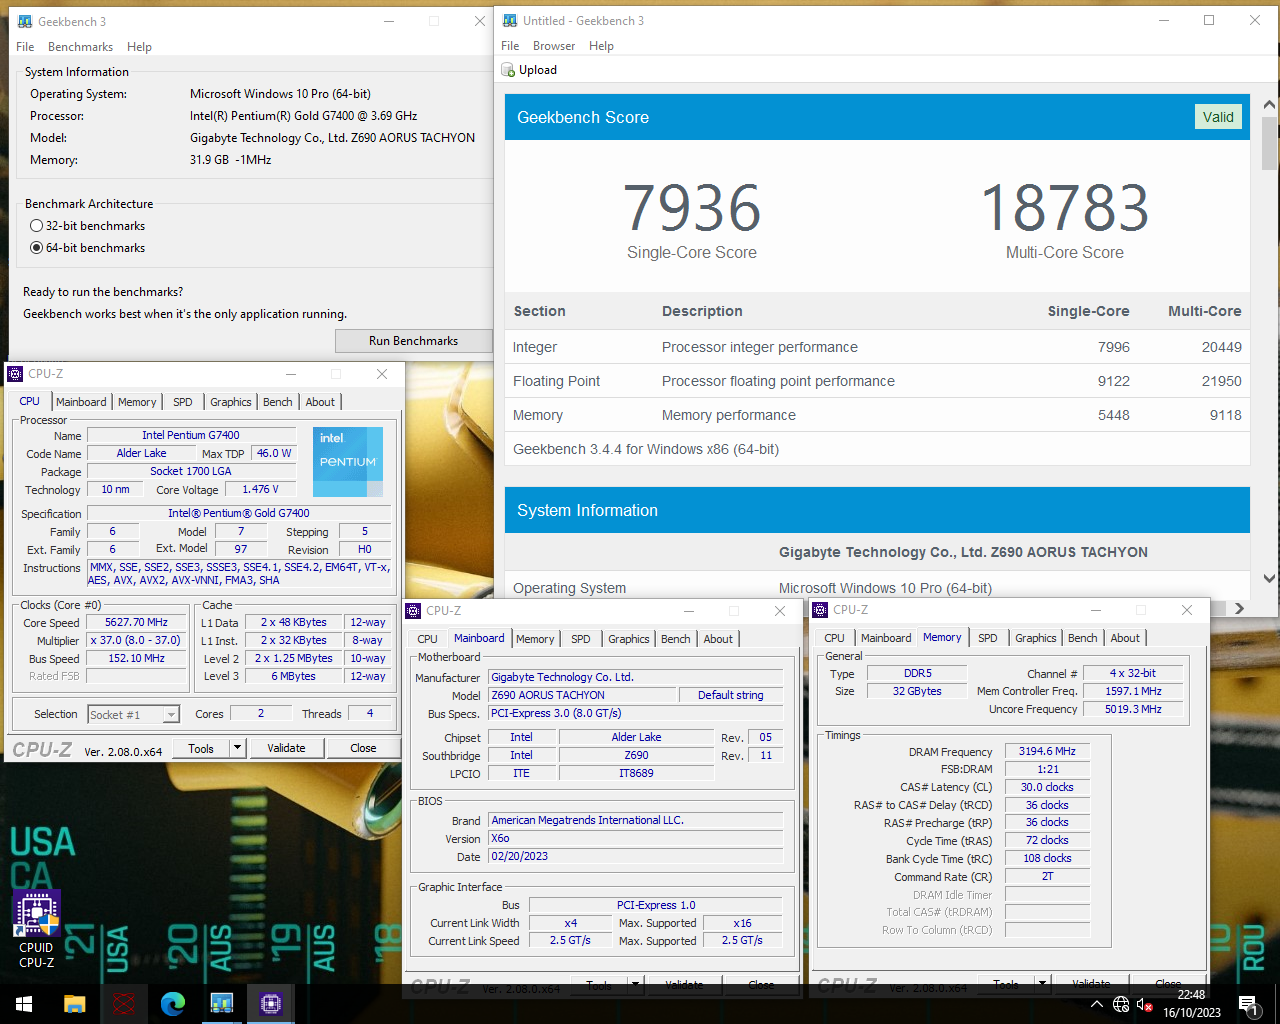Select the 64-bit benchmarks radio button

coord(37,248)
